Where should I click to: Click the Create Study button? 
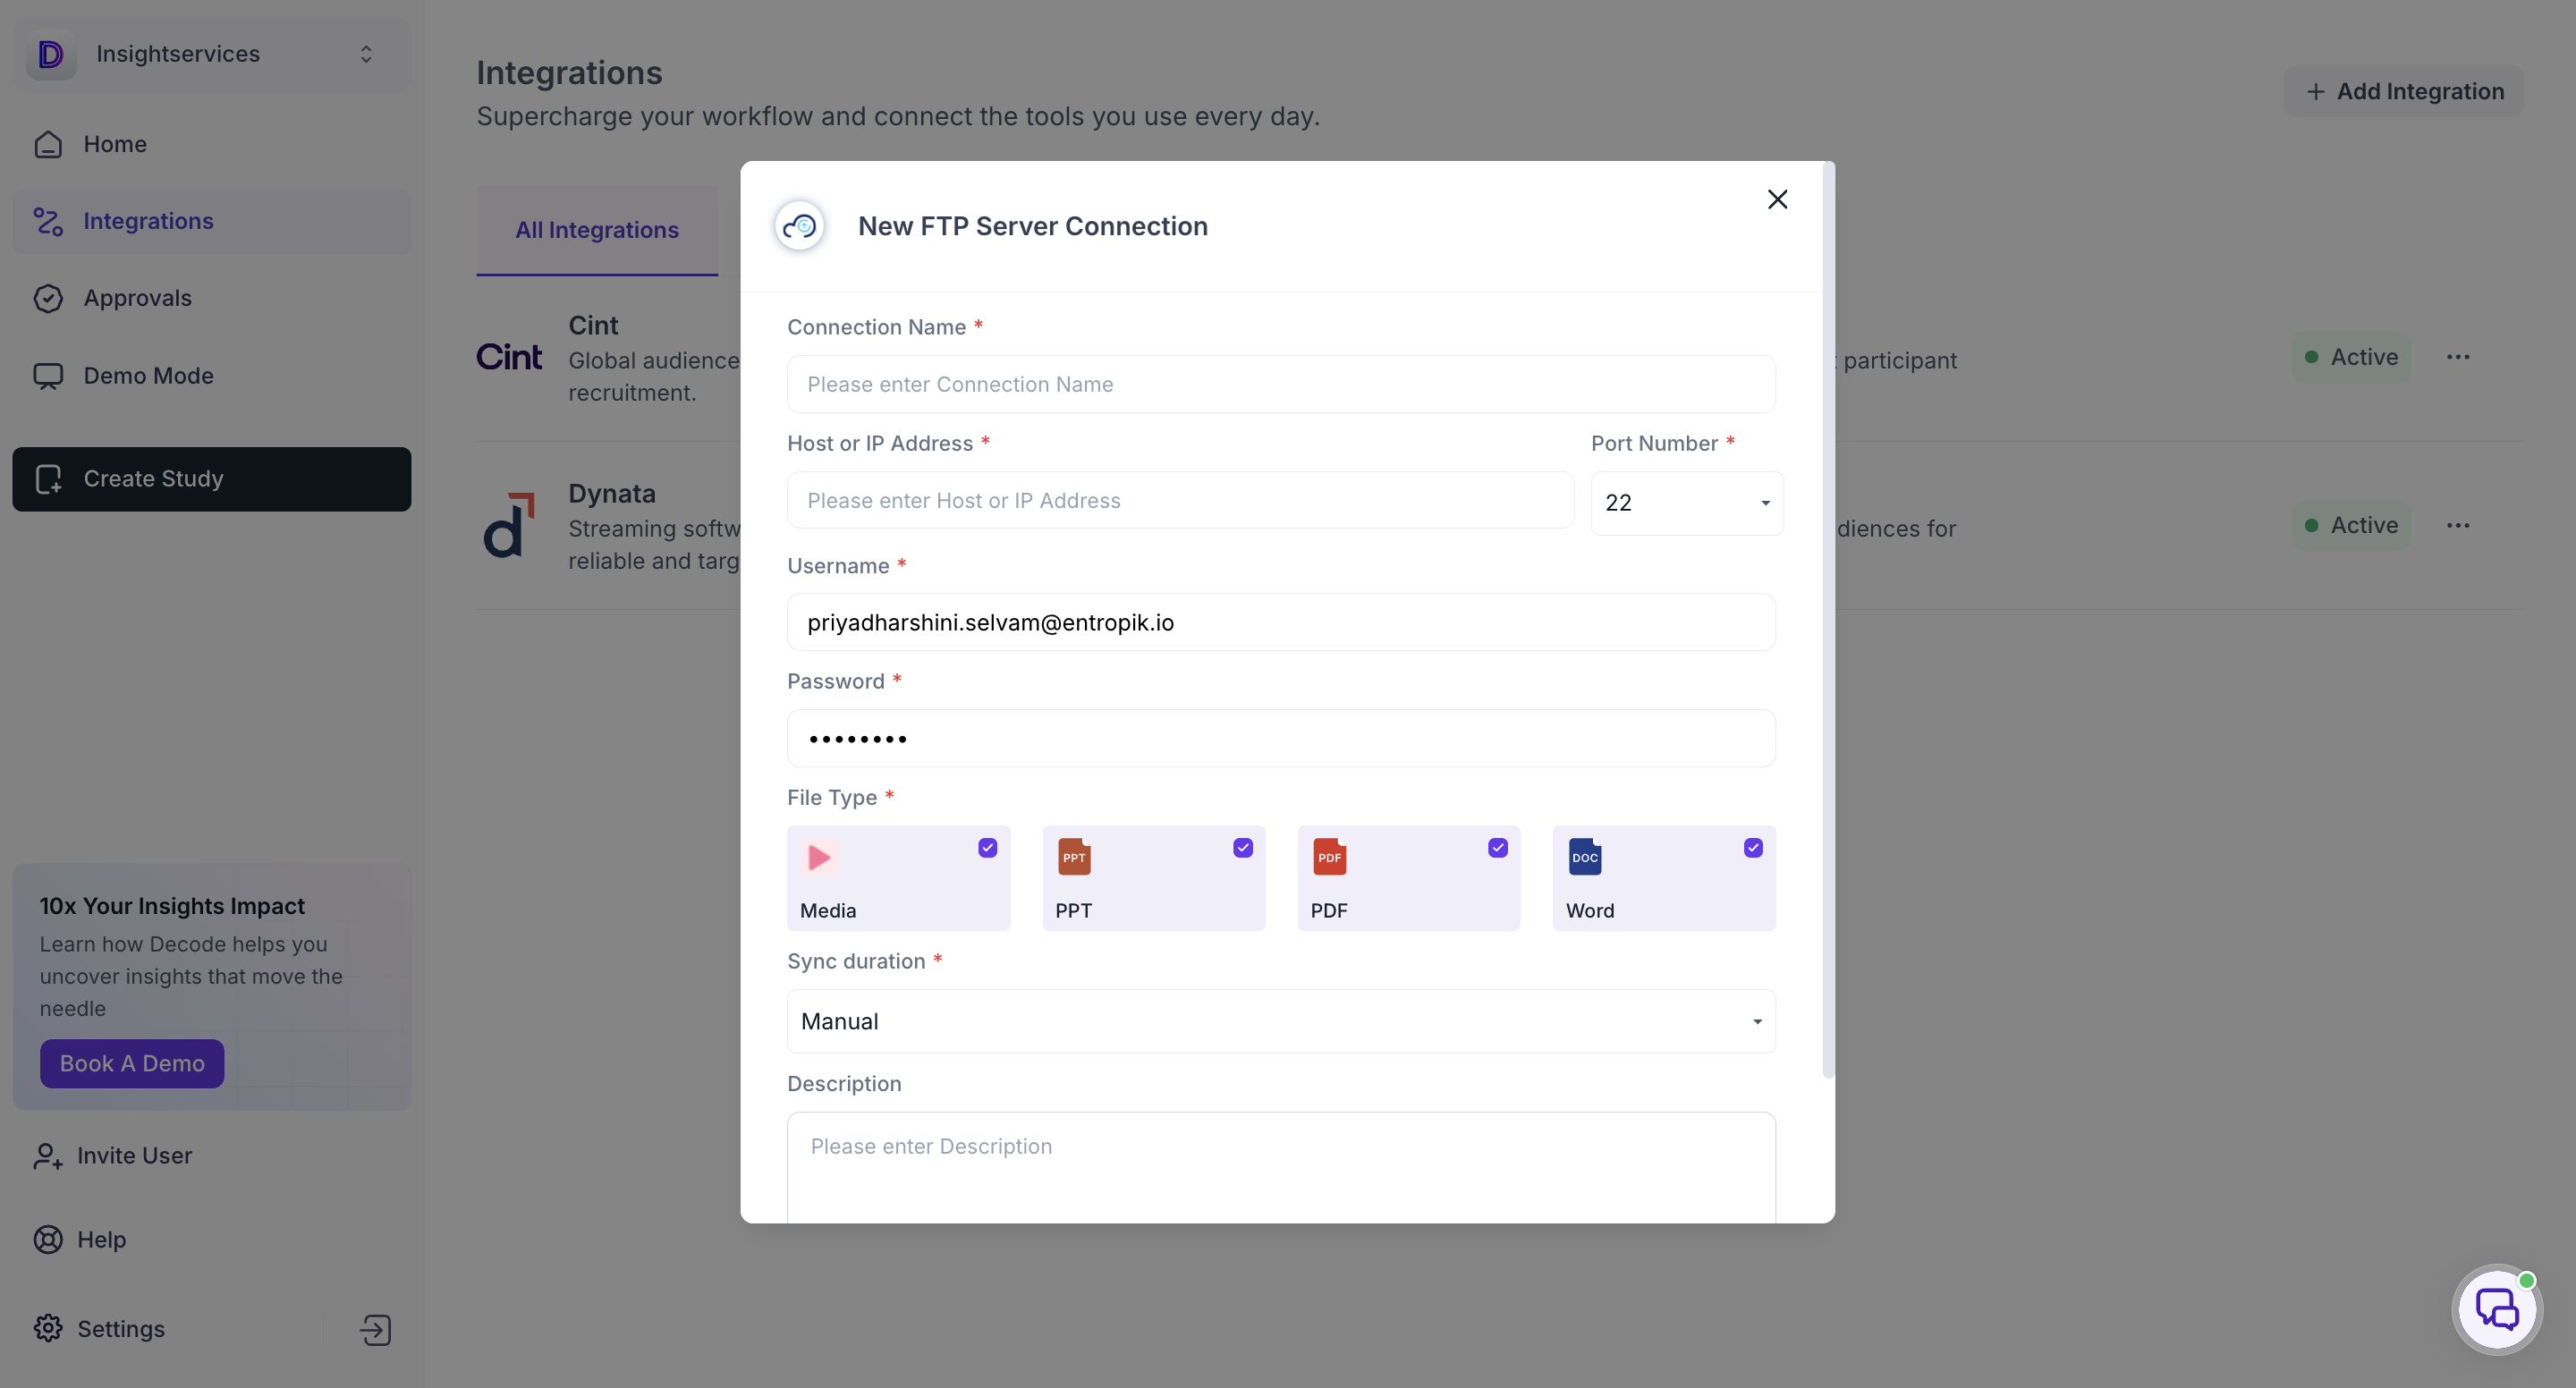(x=211, y=479)
